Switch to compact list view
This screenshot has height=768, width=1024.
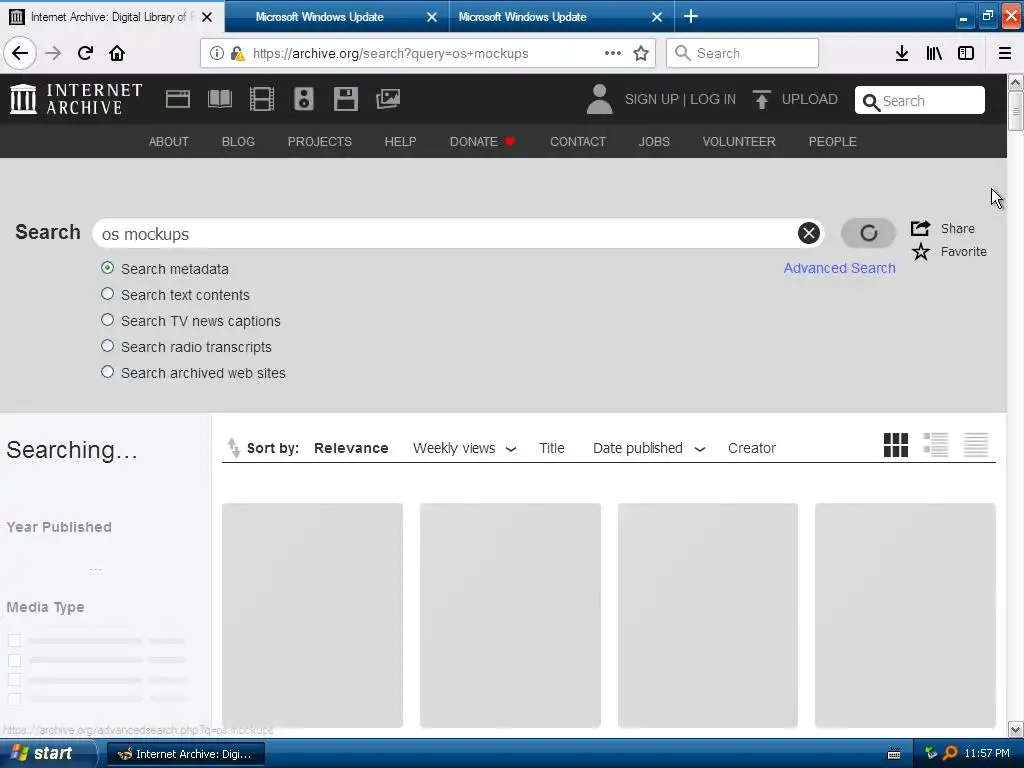click(x=976, y=445)
